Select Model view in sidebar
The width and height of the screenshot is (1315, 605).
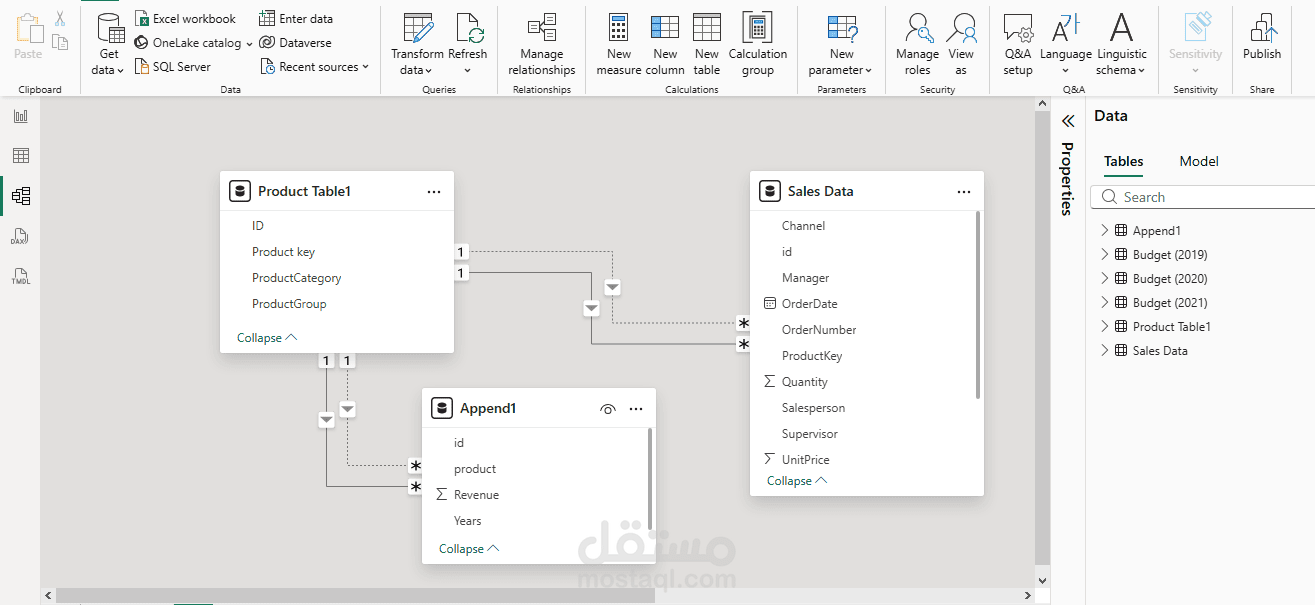(20, 196)
